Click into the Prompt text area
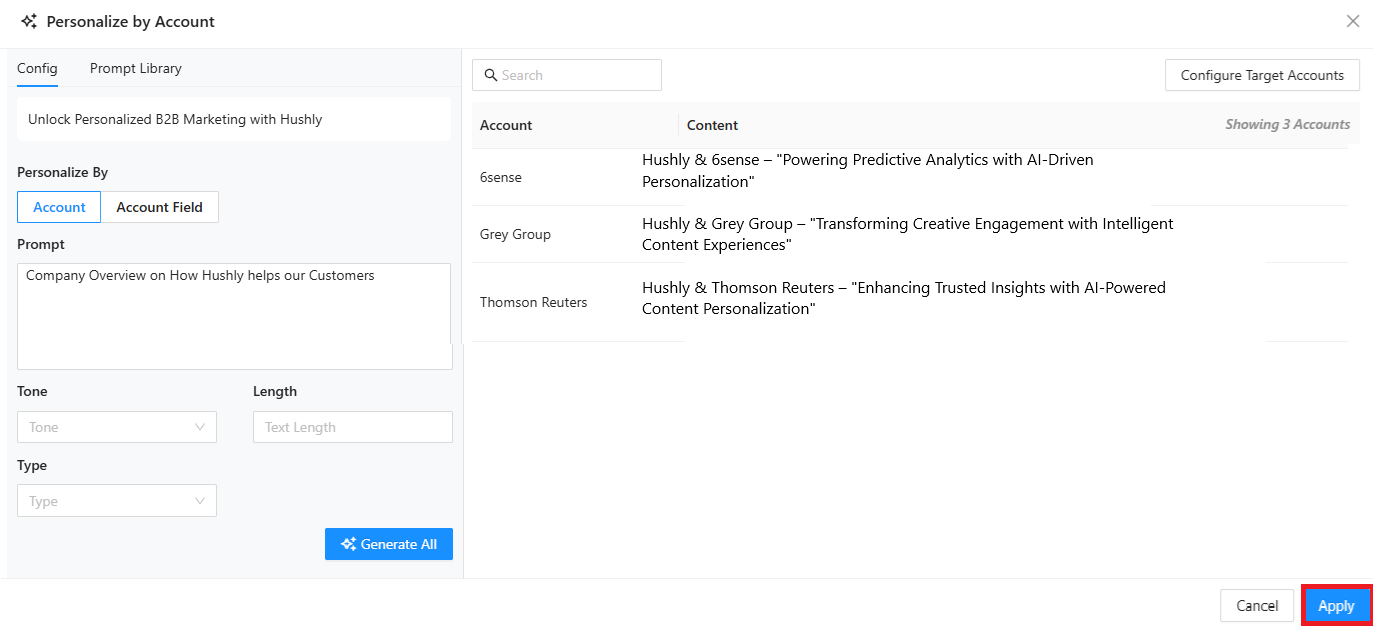1373x628 pixels. (235, 316)
